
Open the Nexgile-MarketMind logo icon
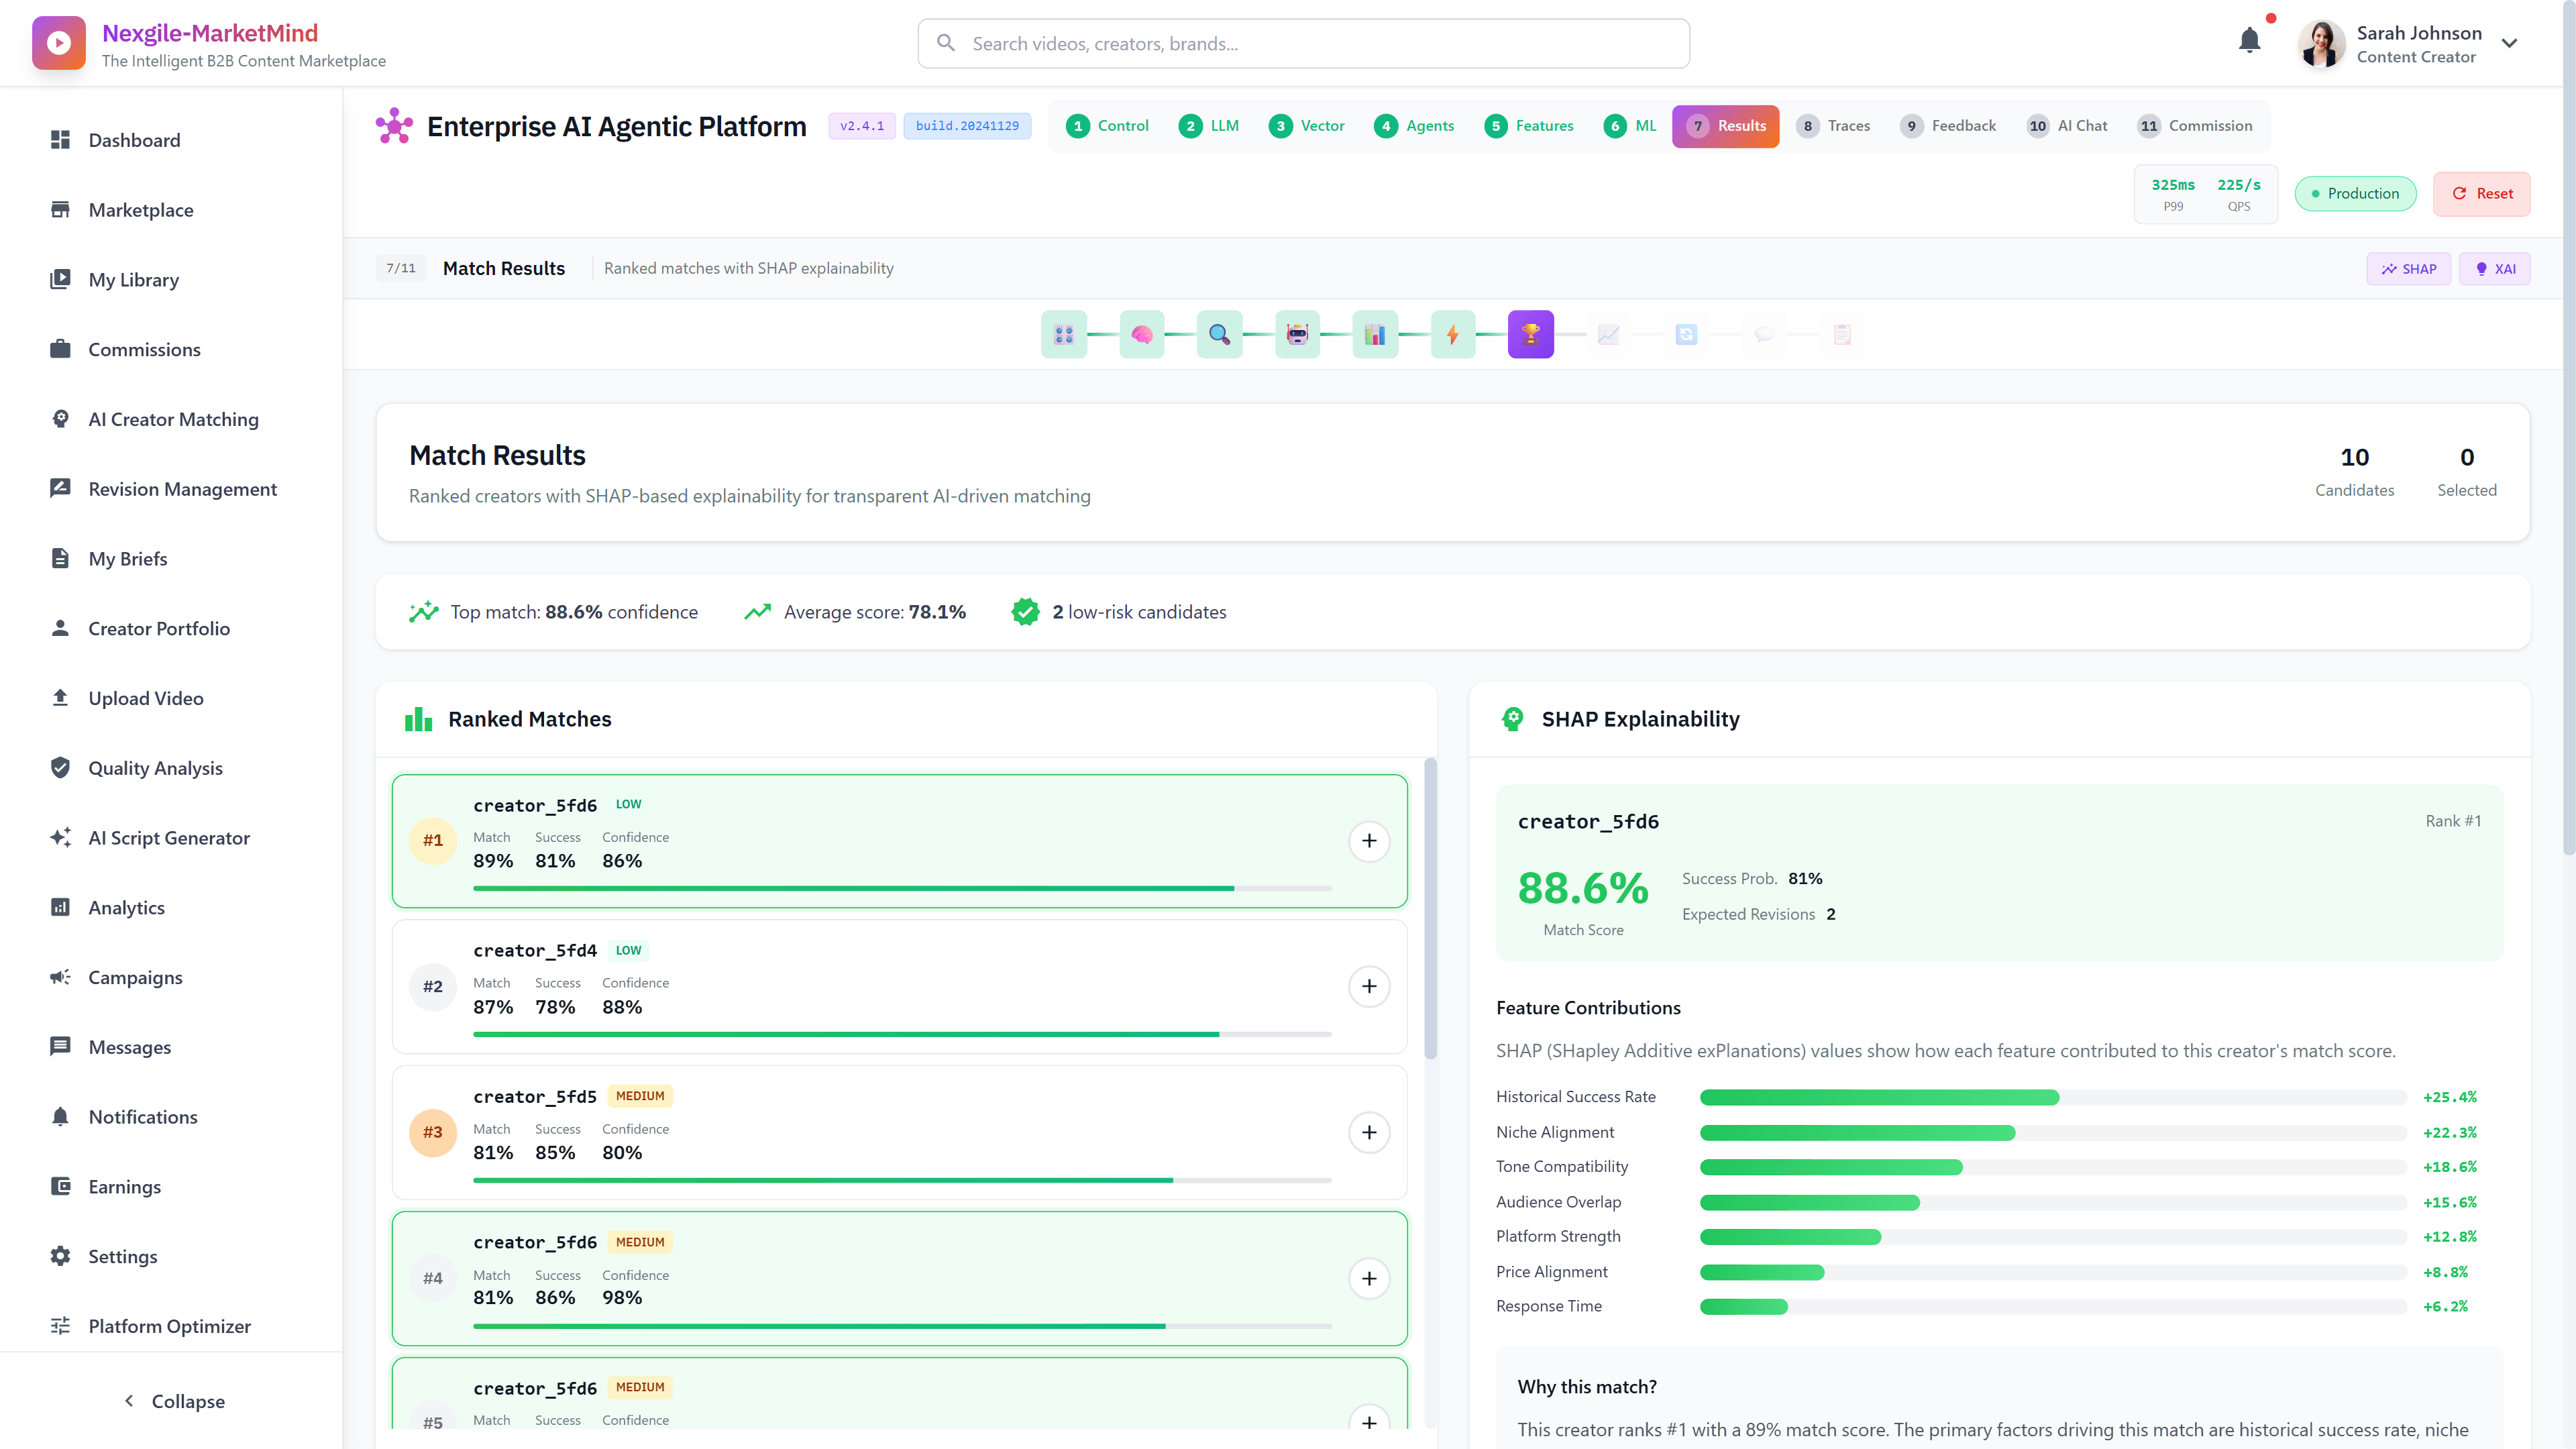58,42
